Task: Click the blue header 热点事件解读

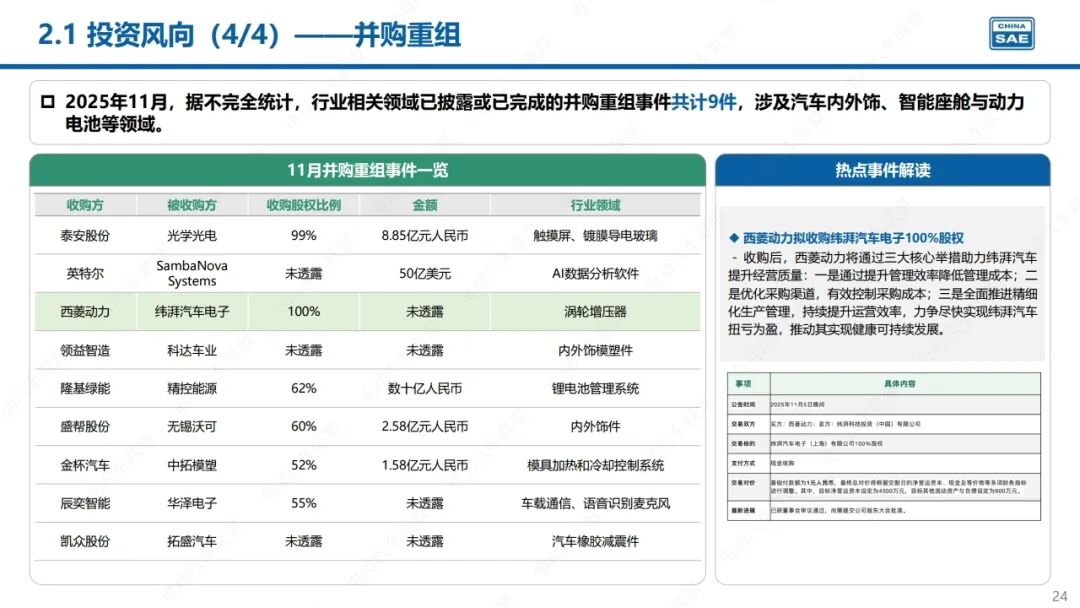Action: coord(882,170)
